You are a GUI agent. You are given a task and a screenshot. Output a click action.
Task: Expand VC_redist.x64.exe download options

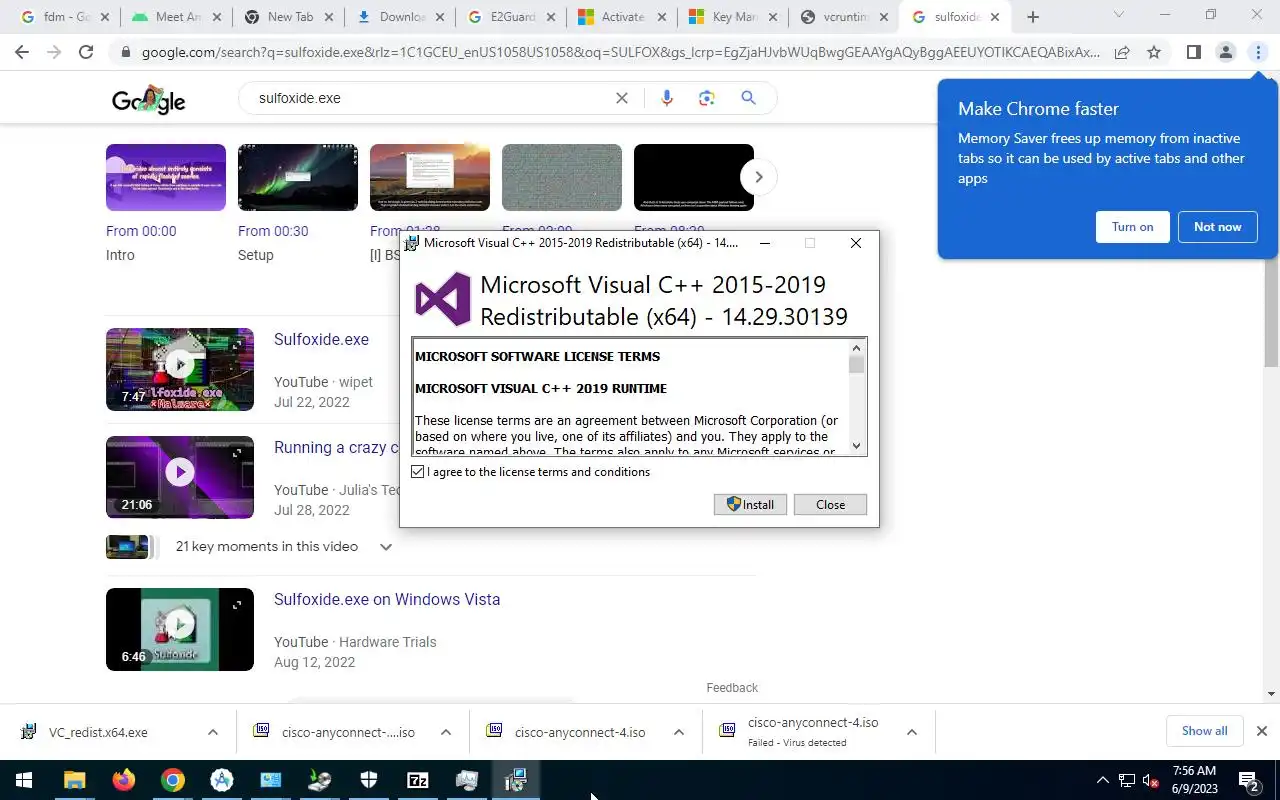(x=212, y=732)
